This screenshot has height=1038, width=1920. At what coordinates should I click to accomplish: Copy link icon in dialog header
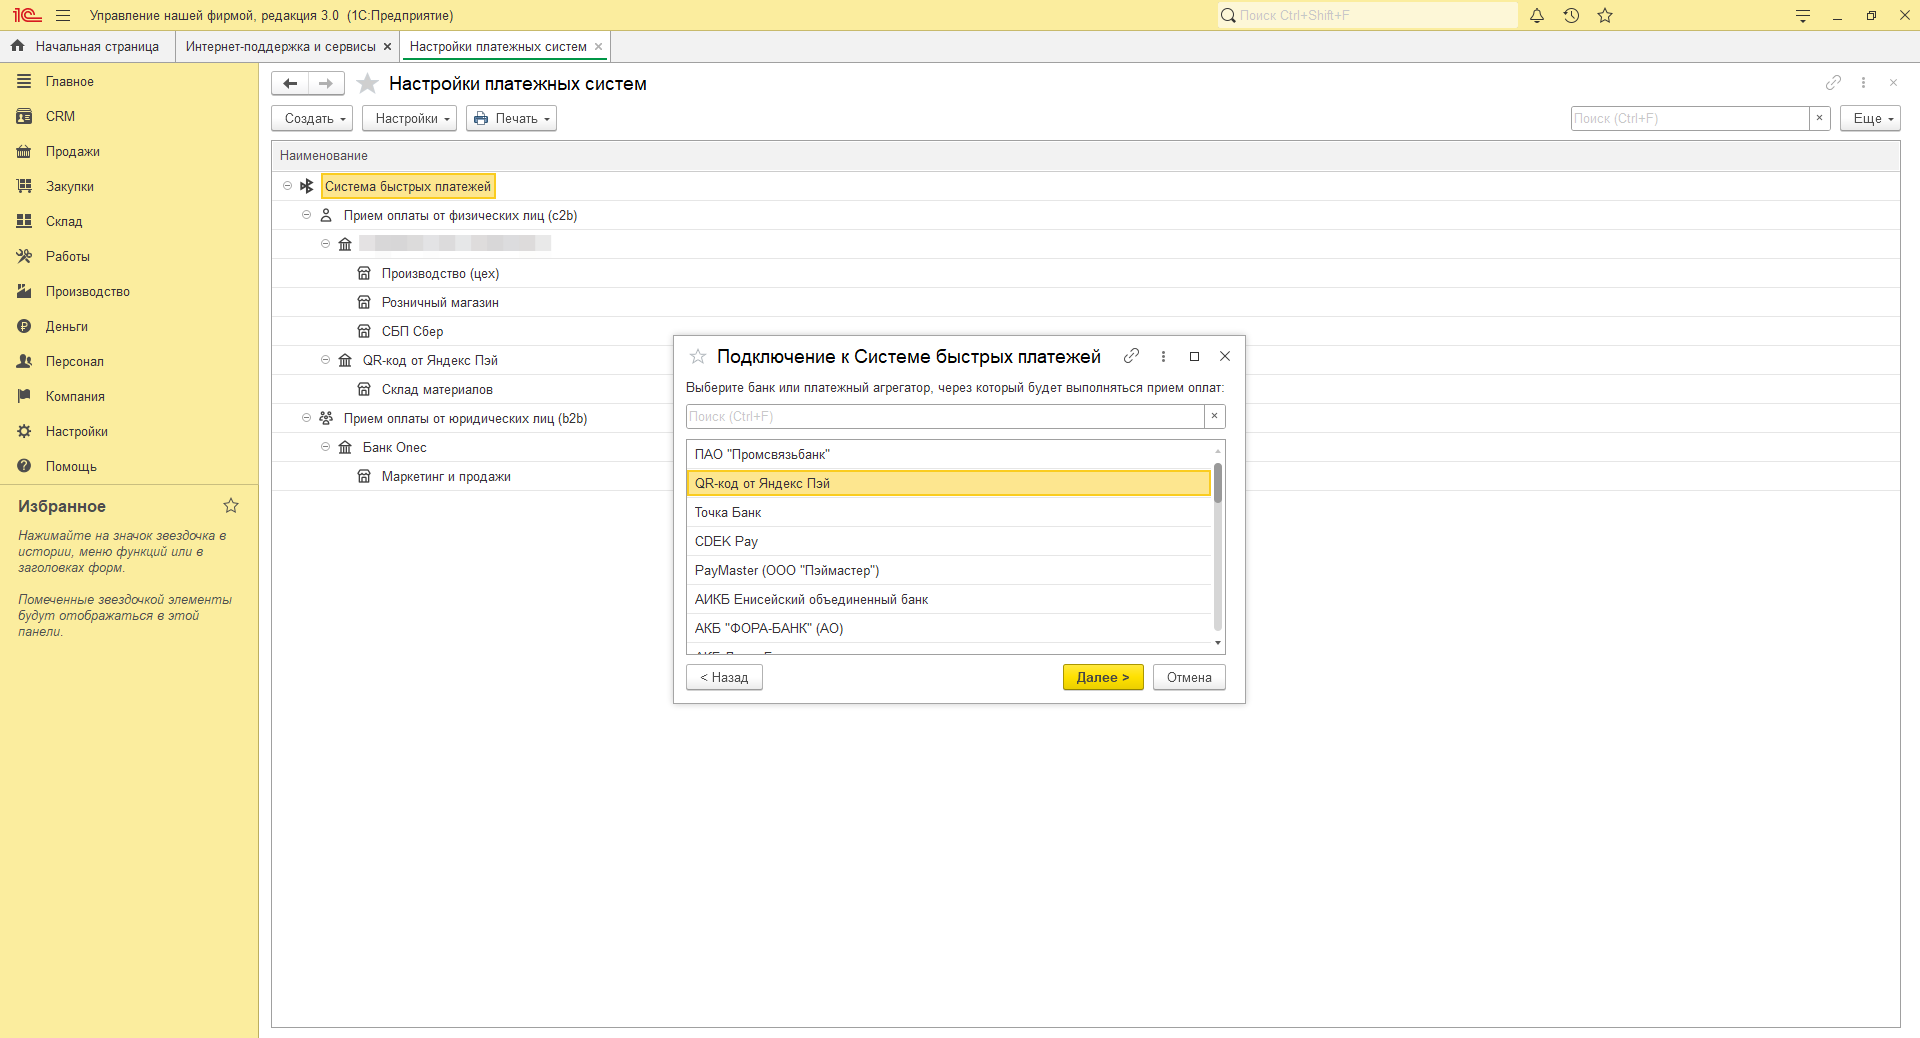coord(1131,356)
